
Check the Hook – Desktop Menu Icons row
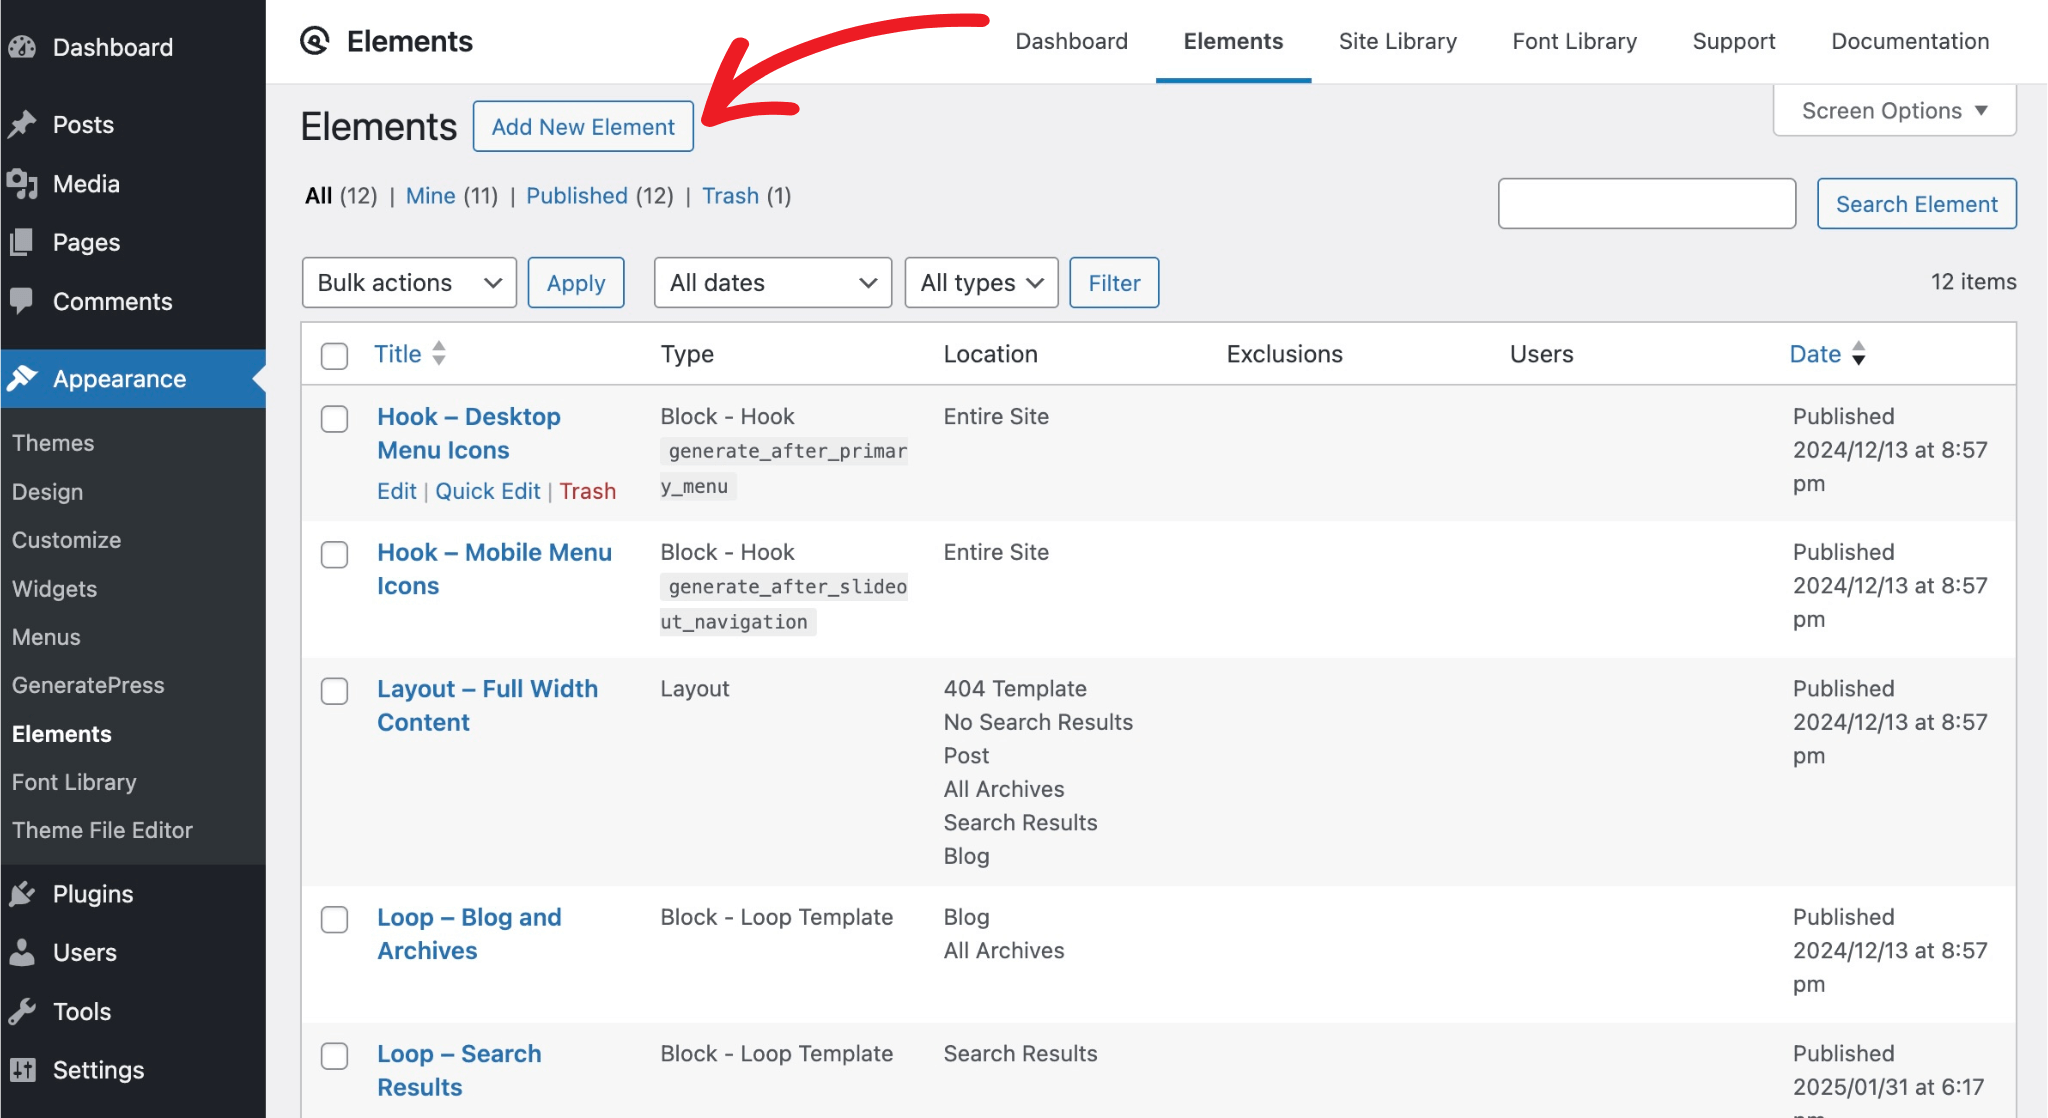pos(334,419)
